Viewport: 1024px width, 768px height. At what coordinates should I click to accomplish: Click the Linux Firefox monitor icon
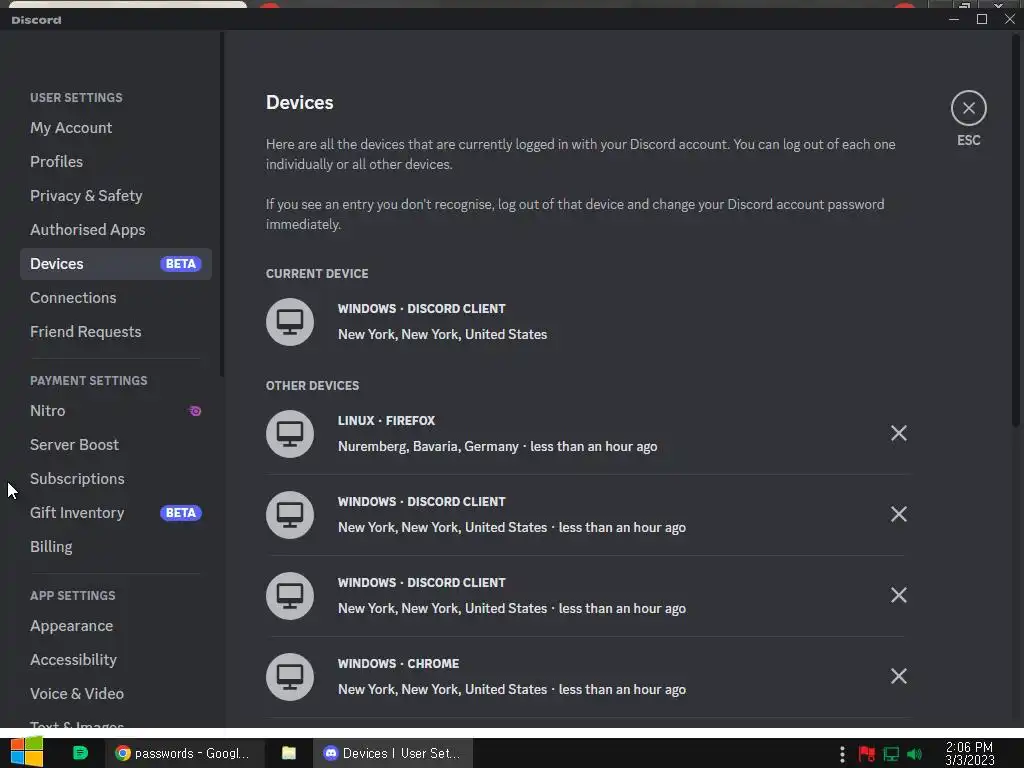point(290,434)
